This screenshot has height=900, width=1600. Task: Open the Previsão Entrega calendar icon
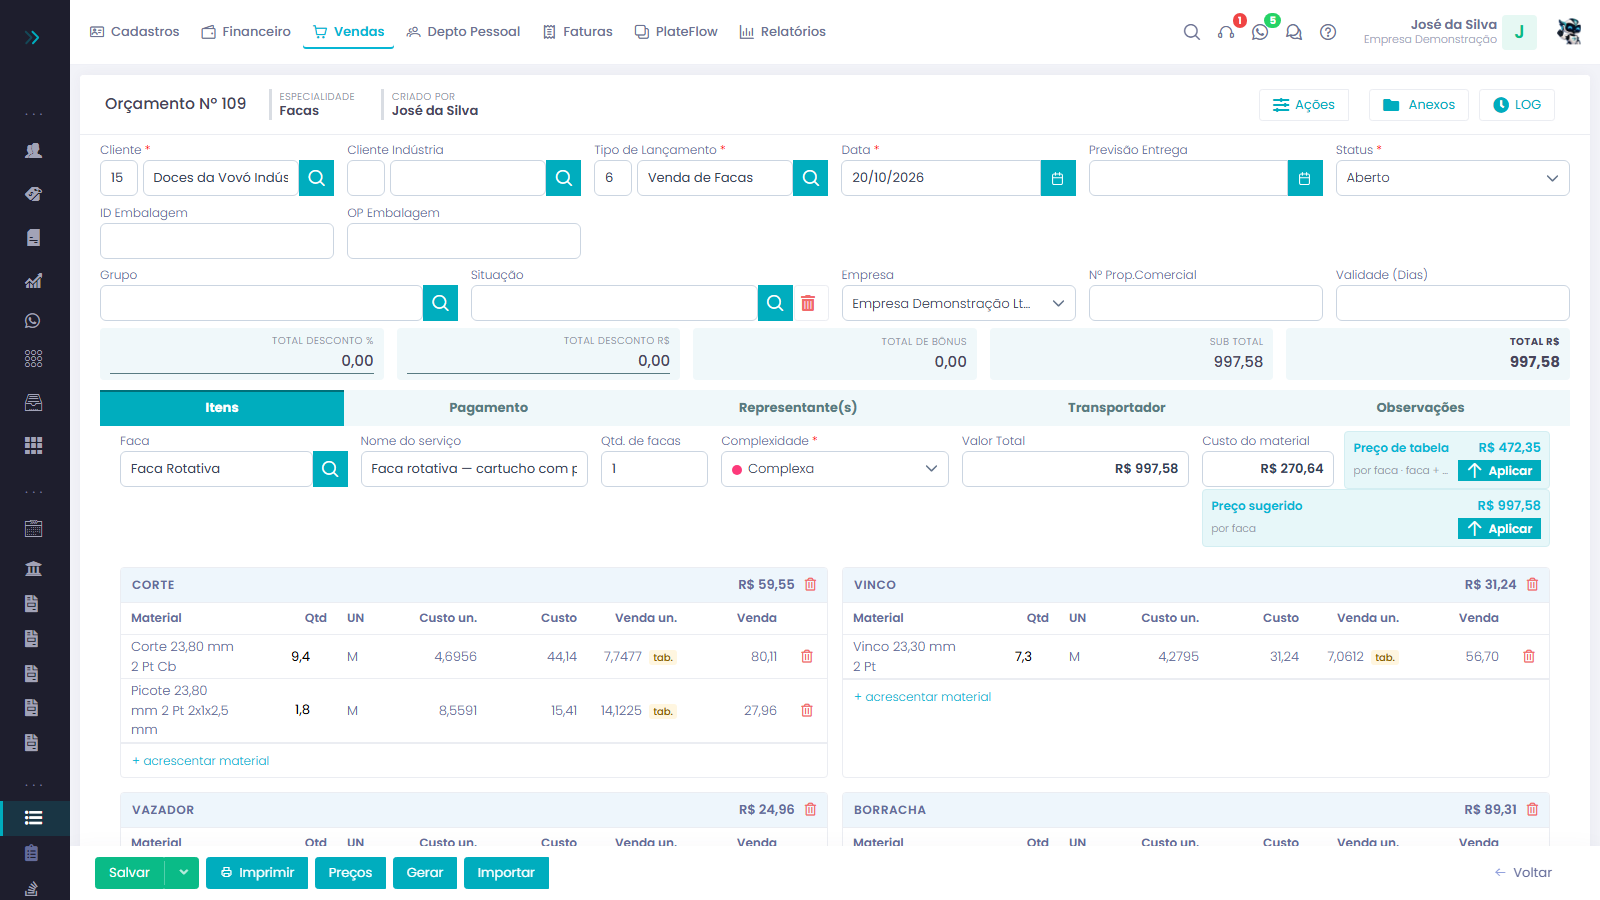1305,178
